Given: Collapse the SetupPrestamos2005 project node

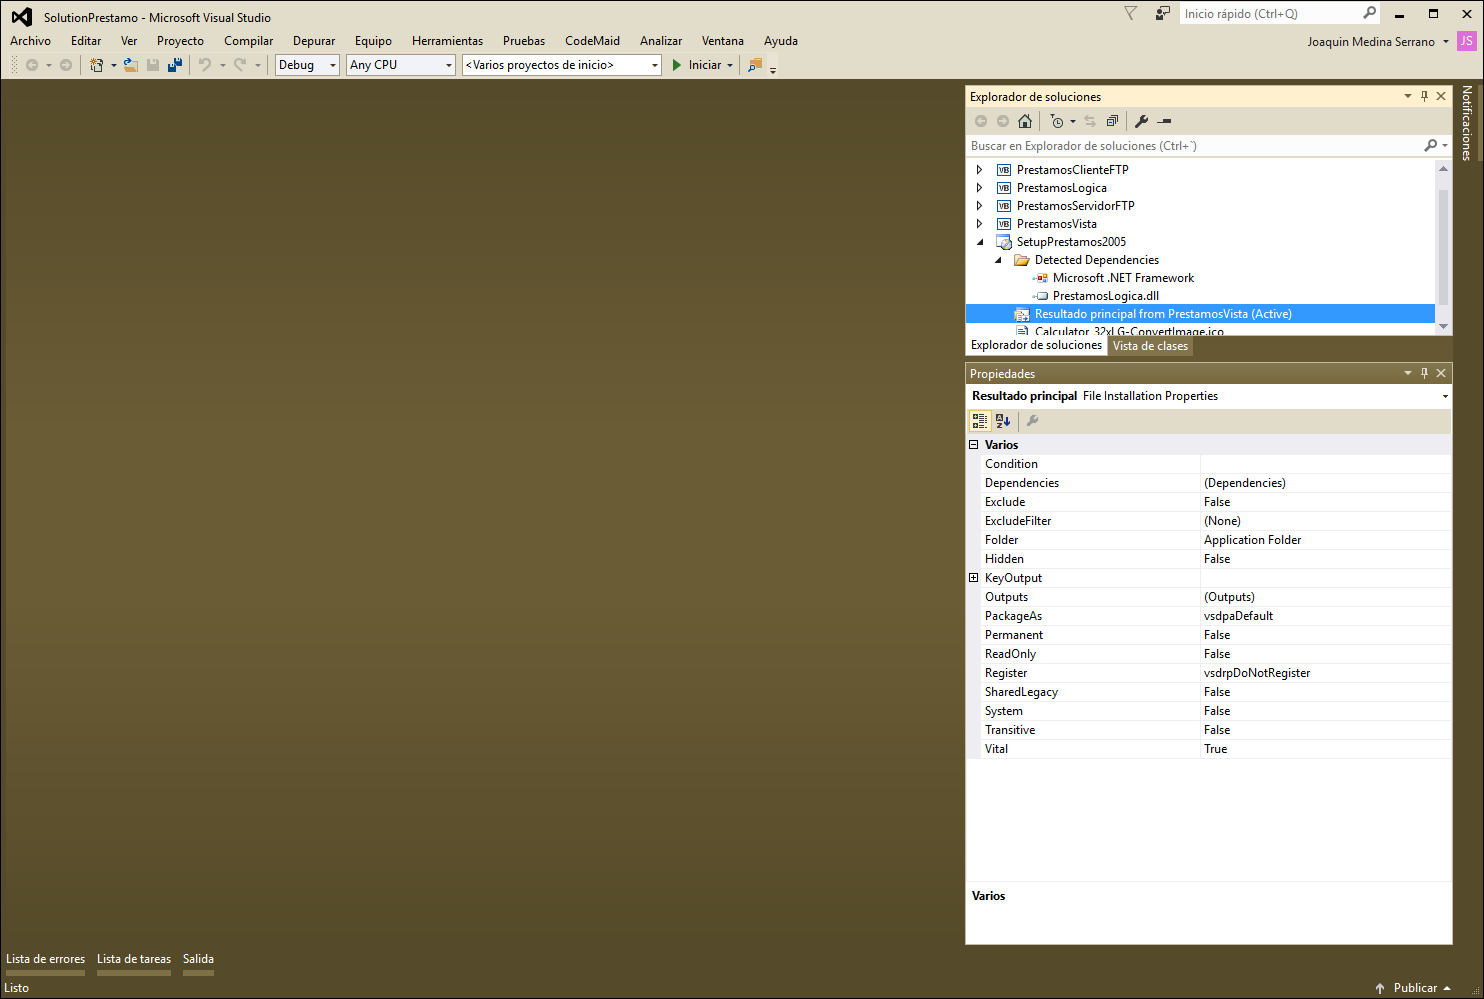Looking at the screenshot, I should [980, 242].
